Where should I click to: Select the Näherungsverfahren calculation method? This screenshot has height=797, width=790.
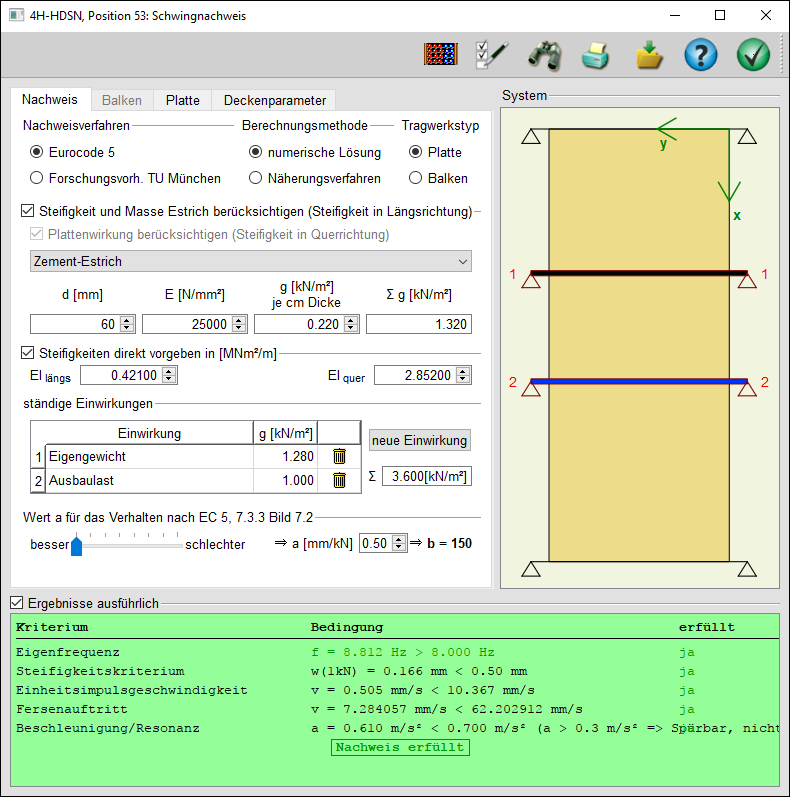[x=255, y=179]
